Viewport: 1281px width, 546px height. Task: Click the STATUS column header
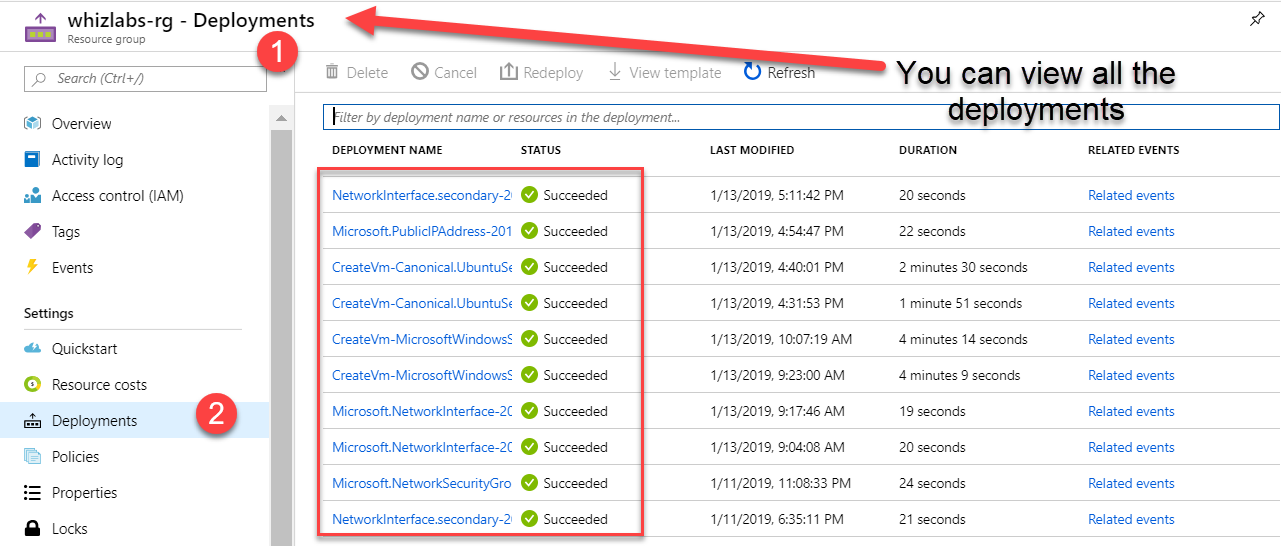pos(541,150)
